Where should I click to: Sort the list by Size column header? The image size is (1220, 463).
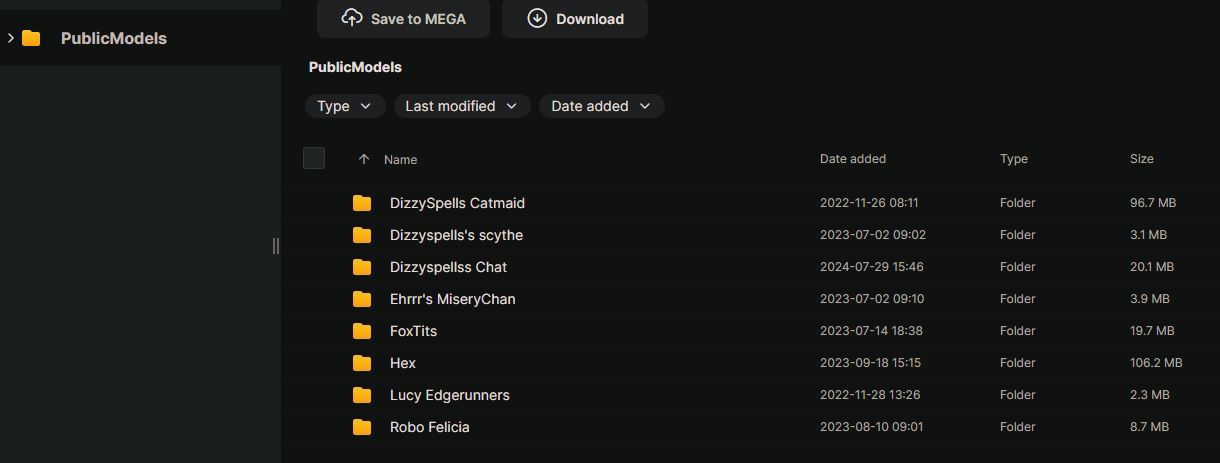coord(1142,159)
